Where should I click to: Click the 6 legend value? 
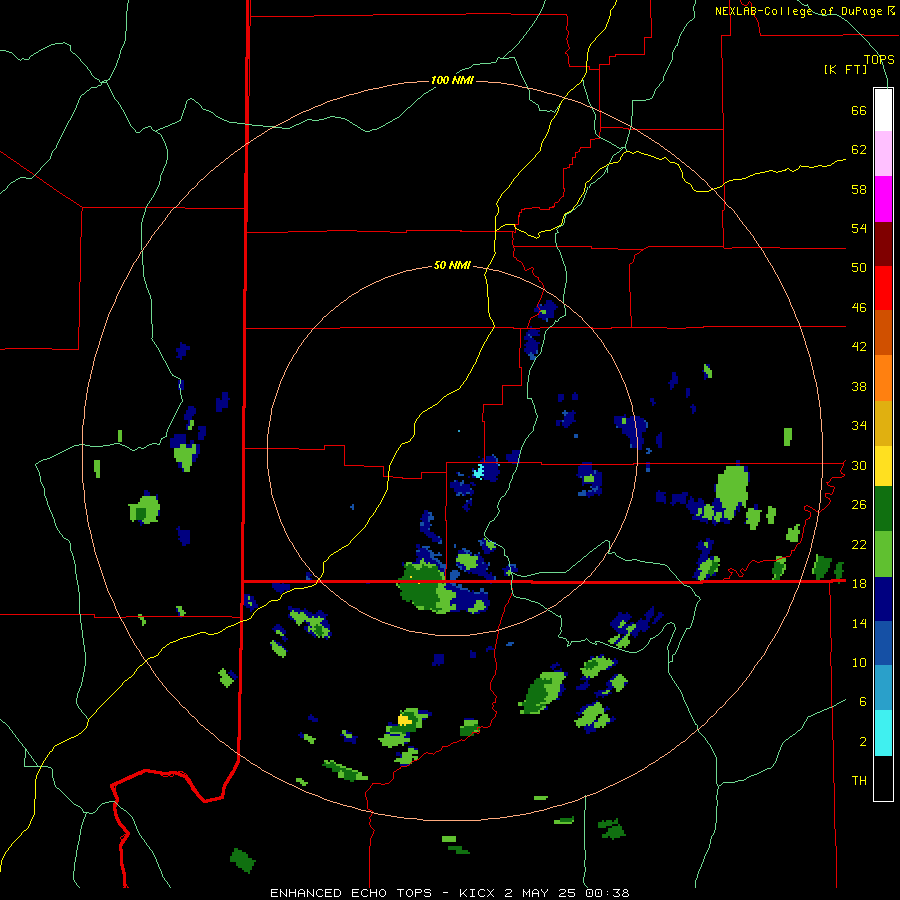[x=863, y=702]
